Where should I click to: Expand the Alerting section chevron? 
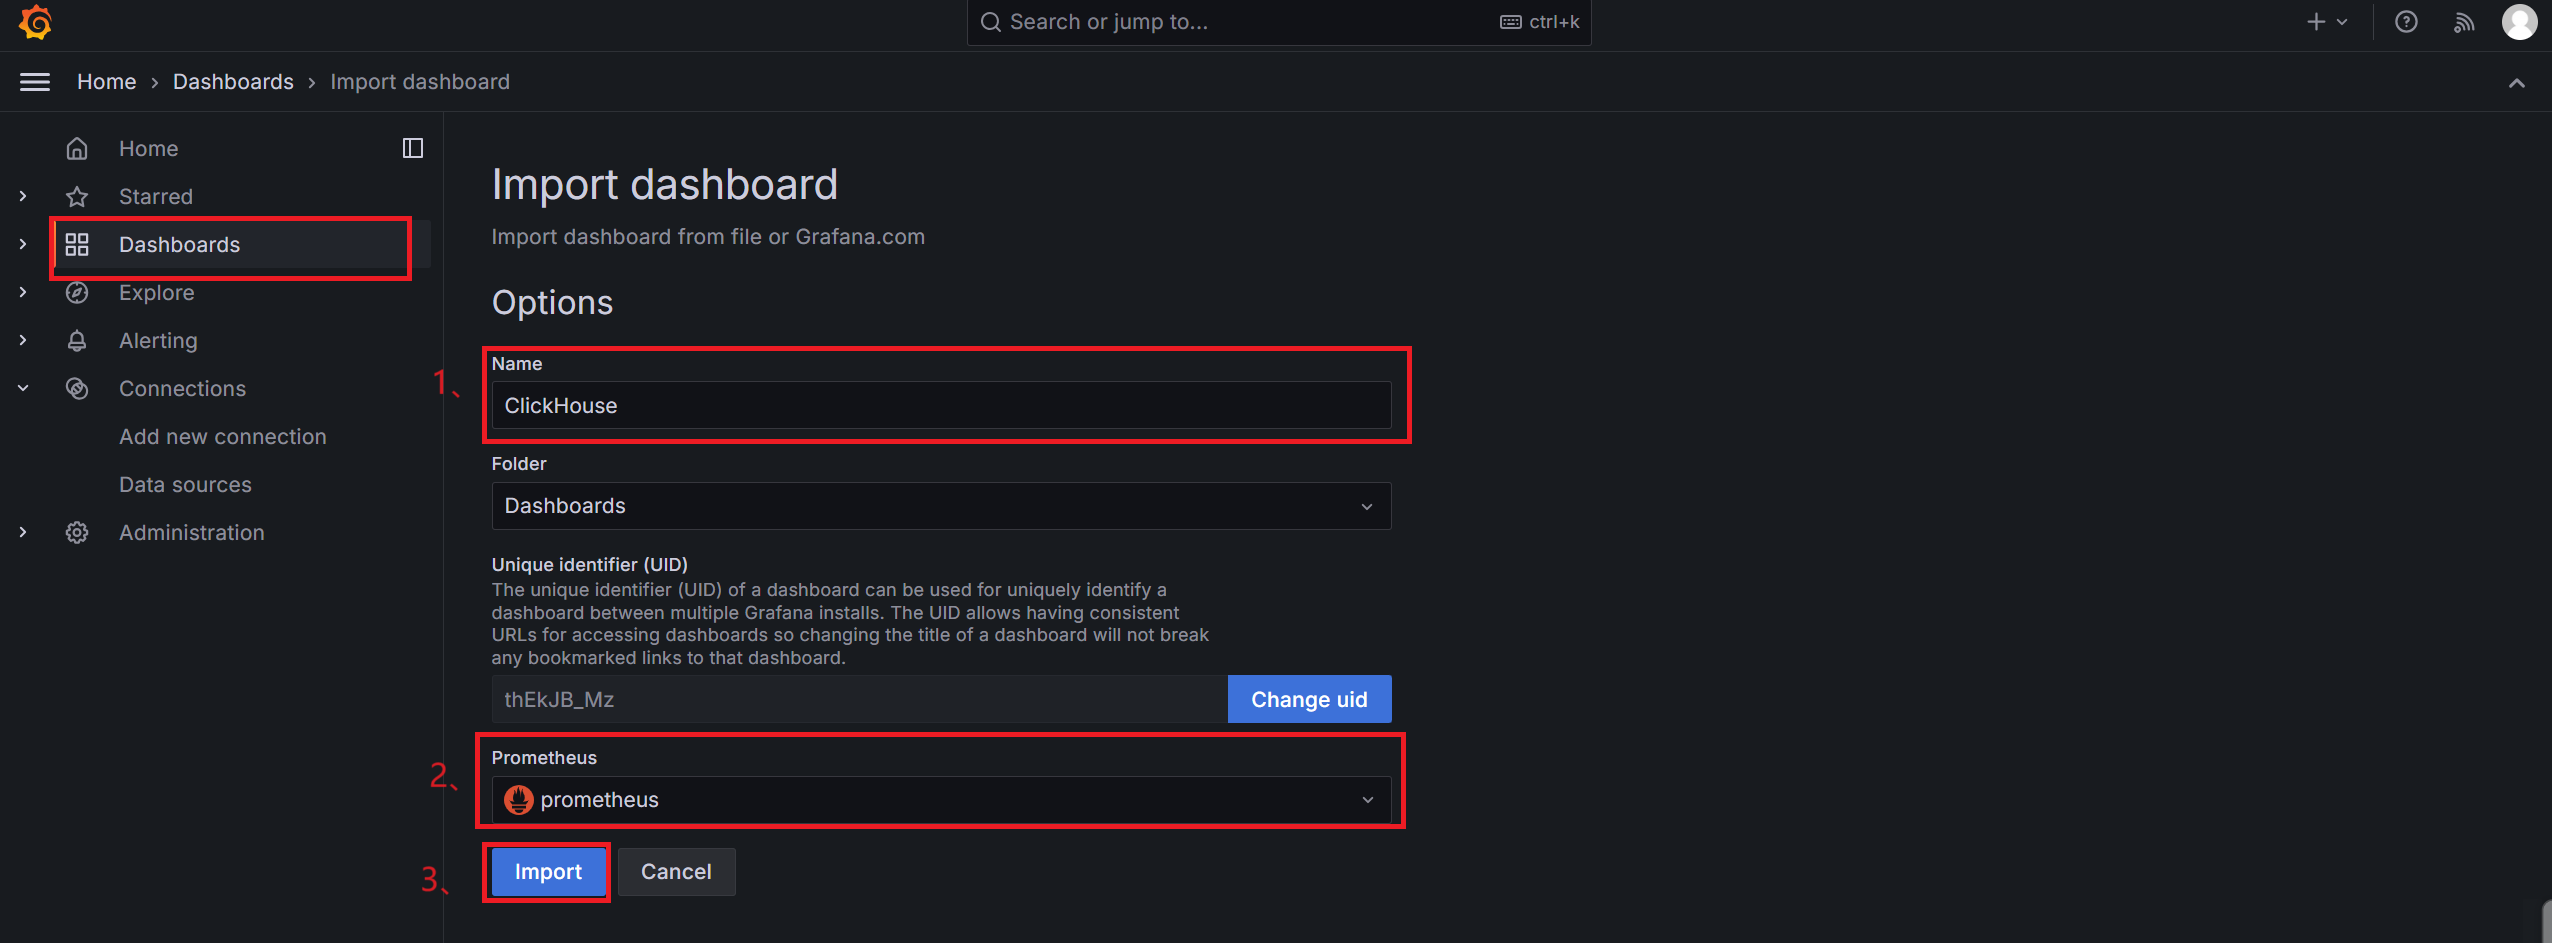(23, 340)
